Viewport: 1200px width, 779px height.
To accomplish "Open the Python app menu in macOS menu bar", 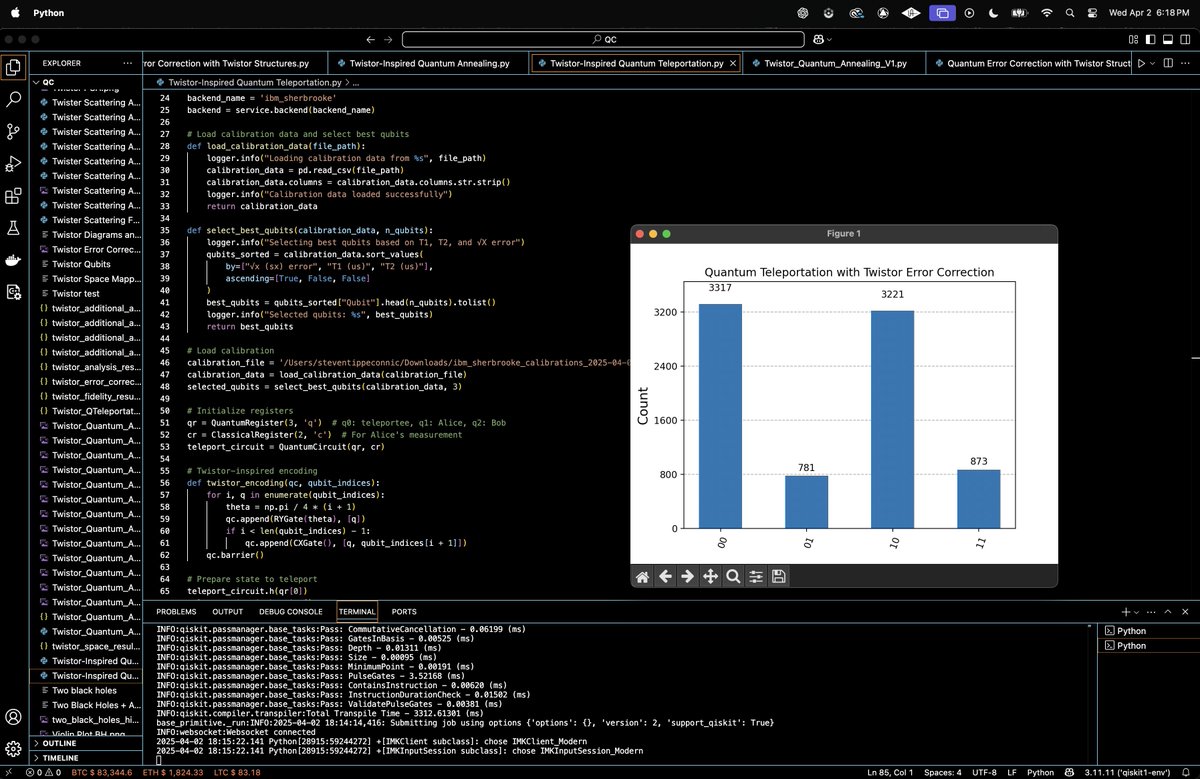I will click(48, 13).
